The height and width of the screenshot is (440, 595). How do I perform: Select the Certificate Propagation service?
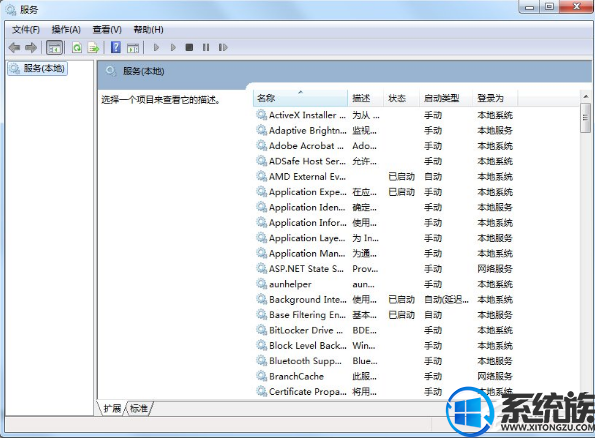[385, 391]
